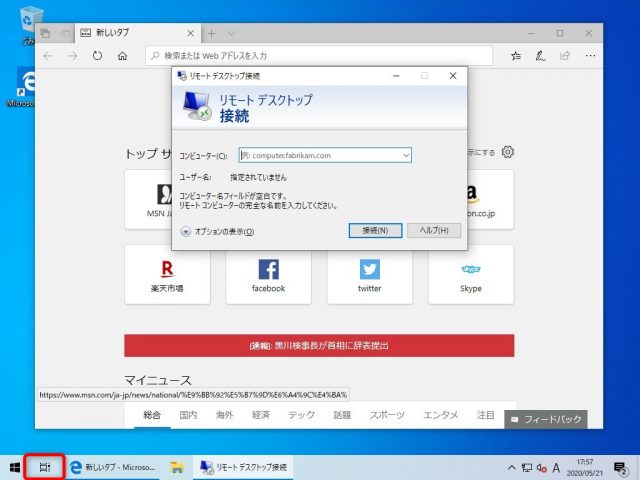Go back in the Edge browser
The height and width of the screenshot is (480, 640).
point(48,56)
